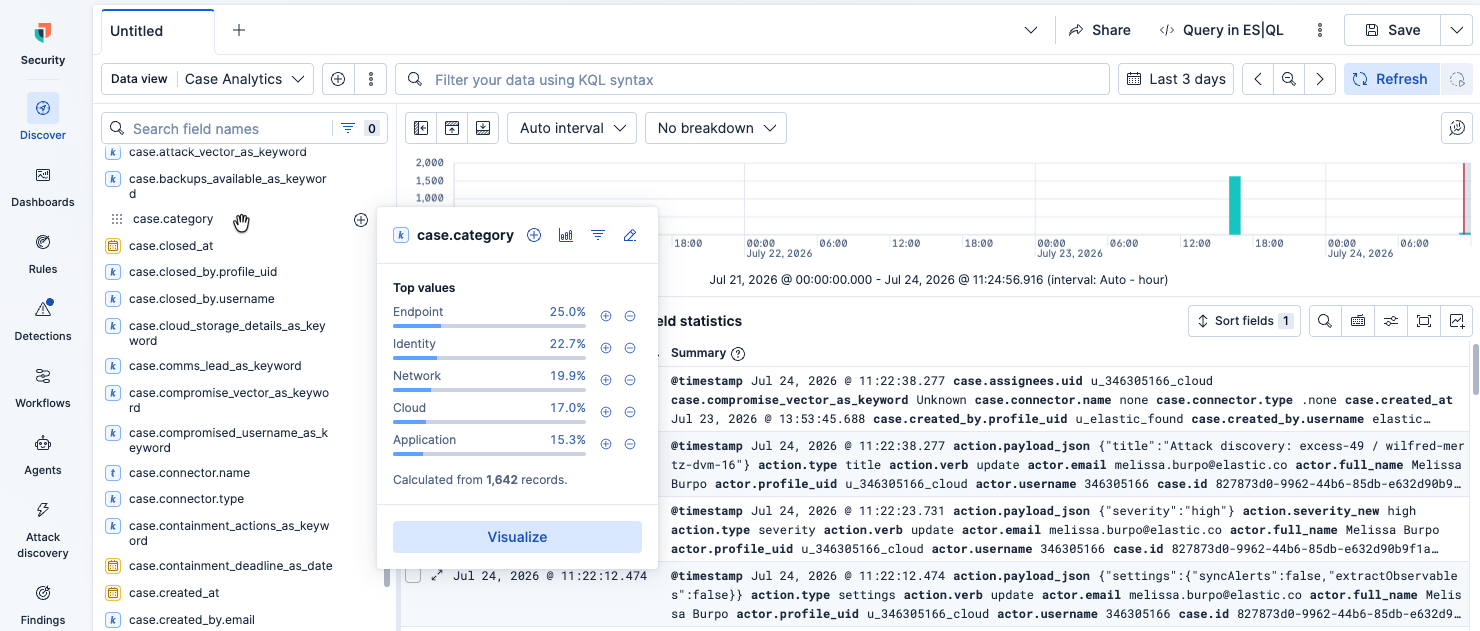The height and width of the screenshot is (631, 1480).
Task: Filter out the Application value
Action: tap(630, 444)
